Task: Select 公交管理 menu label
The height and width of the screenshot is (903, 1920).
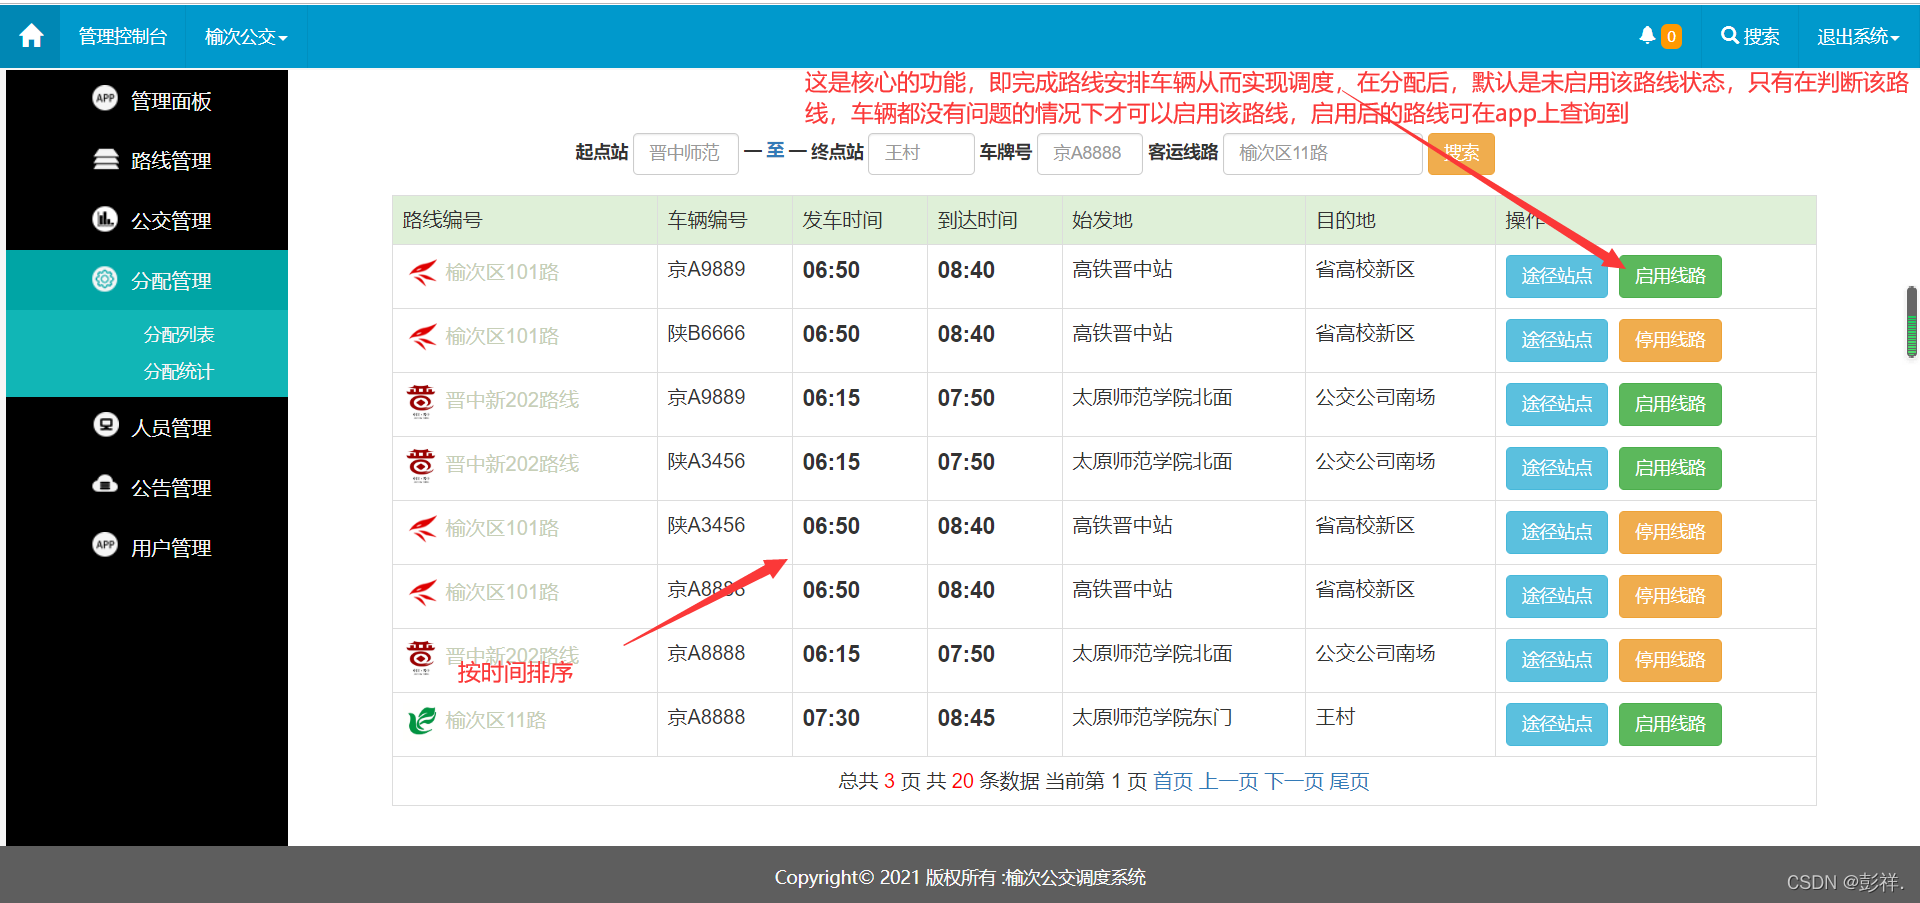Action: [x=171, y=221]
